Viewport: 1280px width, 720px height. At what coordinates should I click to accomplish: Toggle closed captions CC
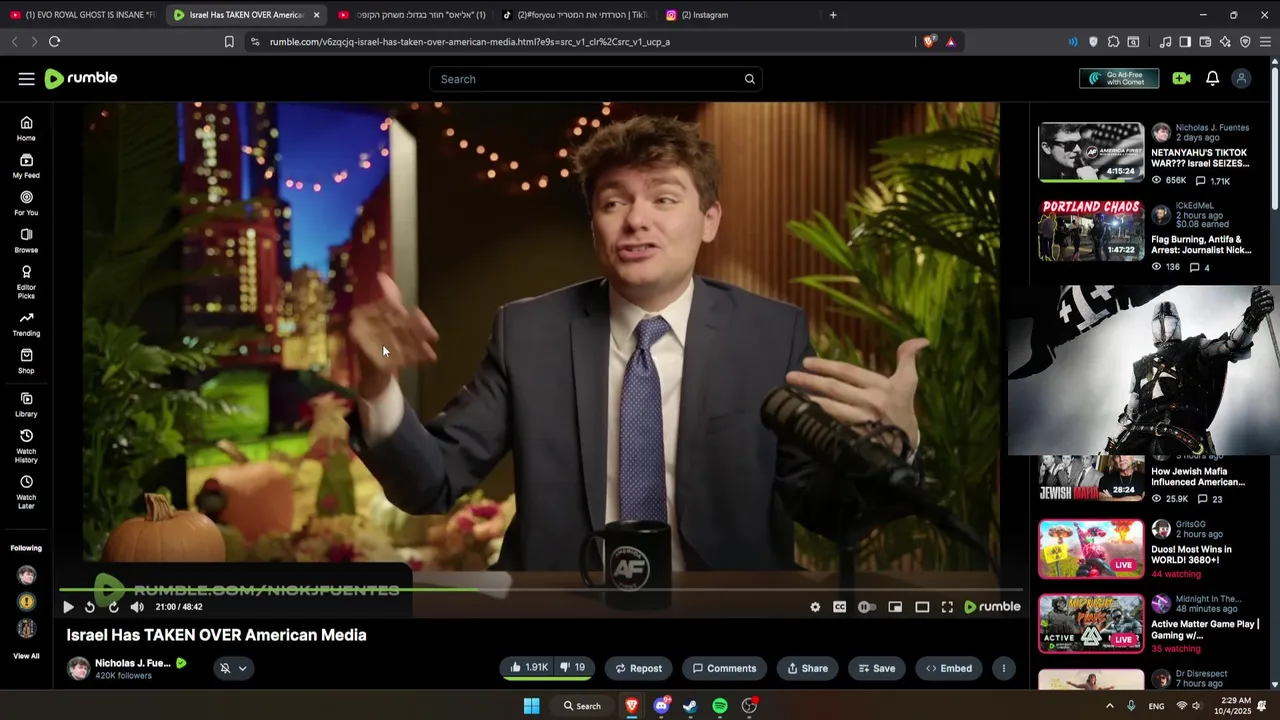tap(840, 607)
